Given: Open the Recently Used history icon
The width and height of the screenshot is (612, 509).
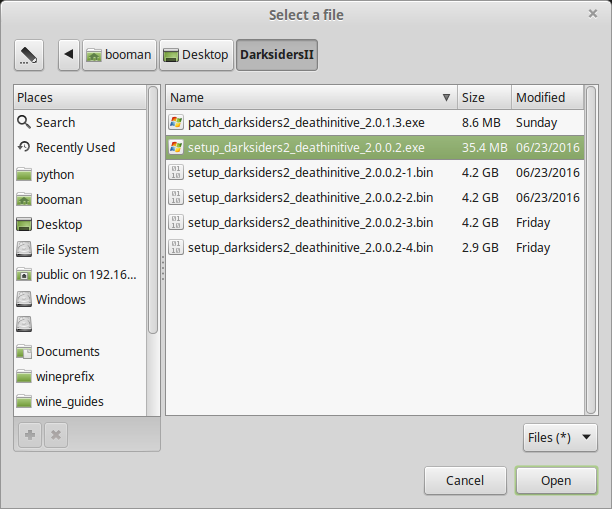Looking at the screenshot, I should [24, 147].
